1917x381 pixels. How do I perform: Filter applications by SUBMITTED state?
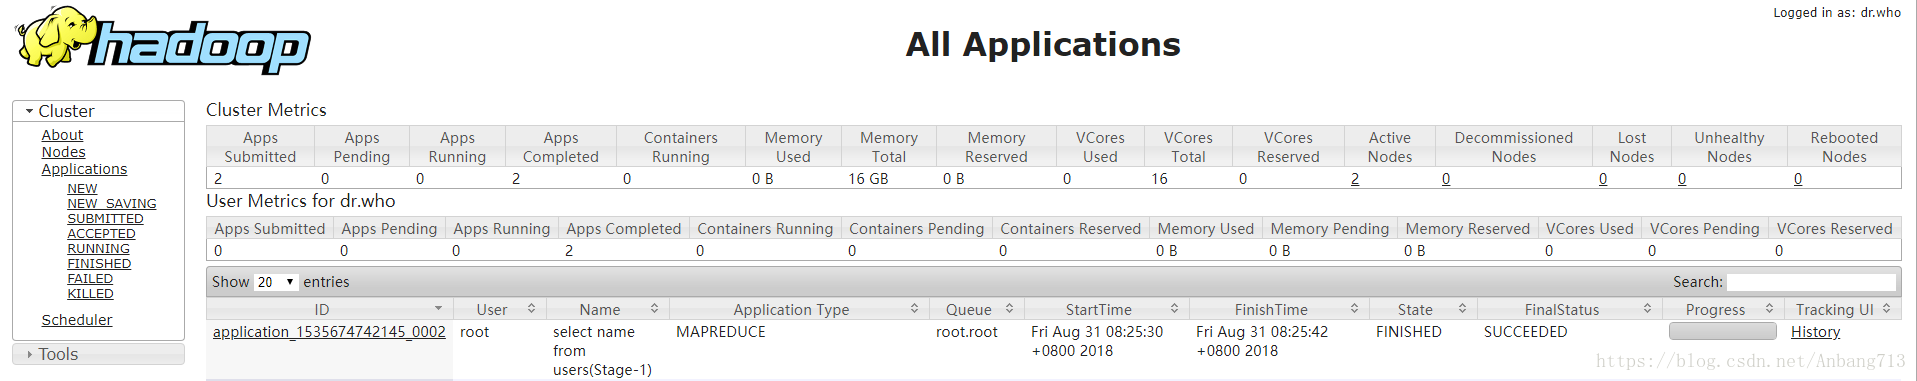(105, 218)
